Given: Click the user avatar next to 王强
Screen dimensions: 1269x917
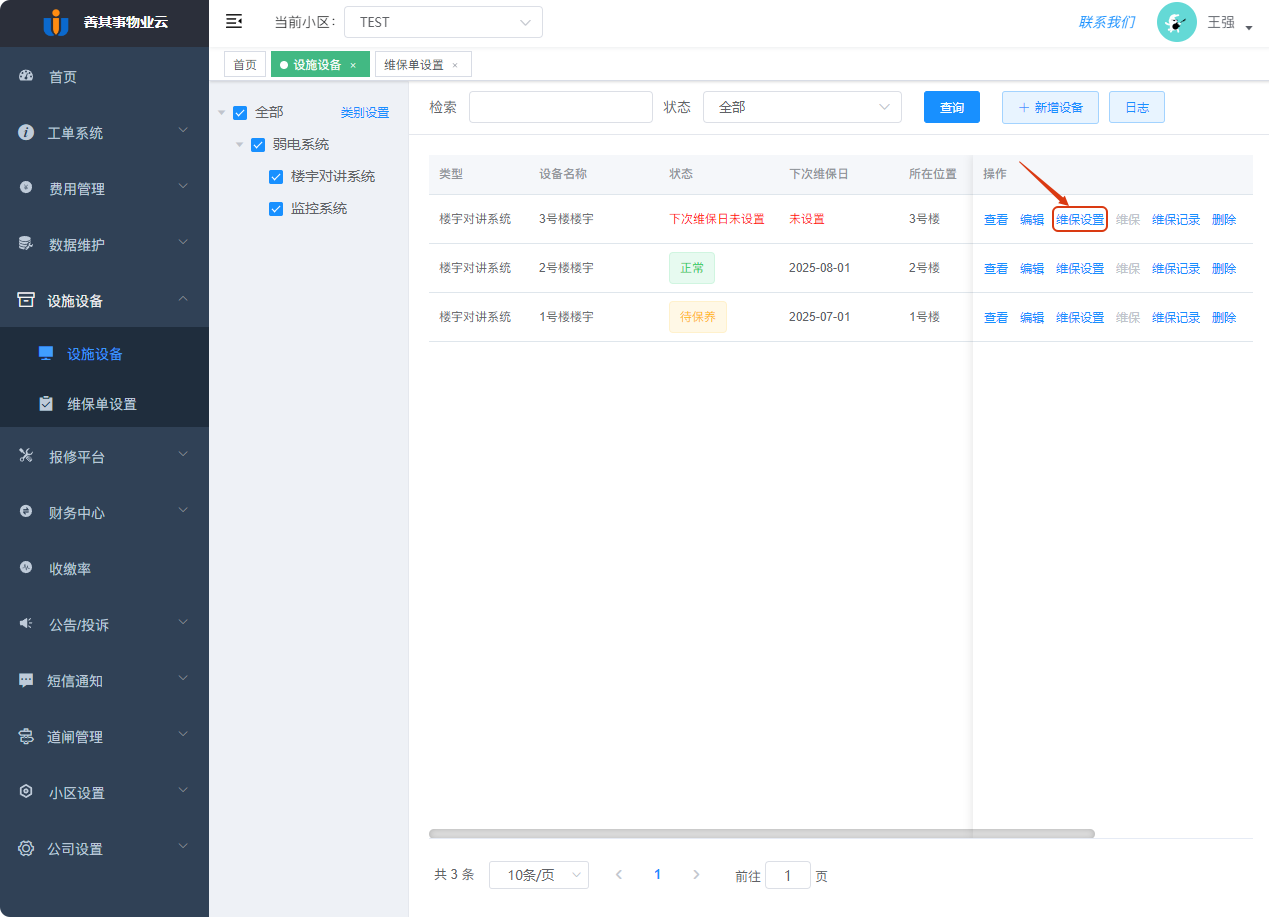Looking at the screenshot, I should [x=1176, y=21].
